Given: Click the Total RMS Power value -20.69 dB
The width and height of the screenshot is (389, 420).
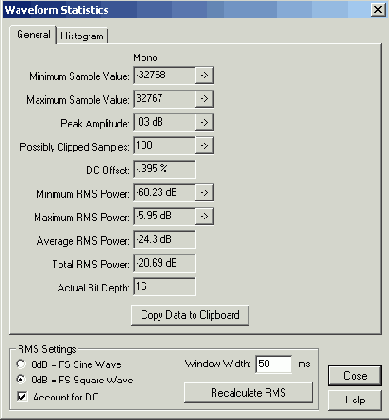Looking at the screenshot, I should coord(164,263).
